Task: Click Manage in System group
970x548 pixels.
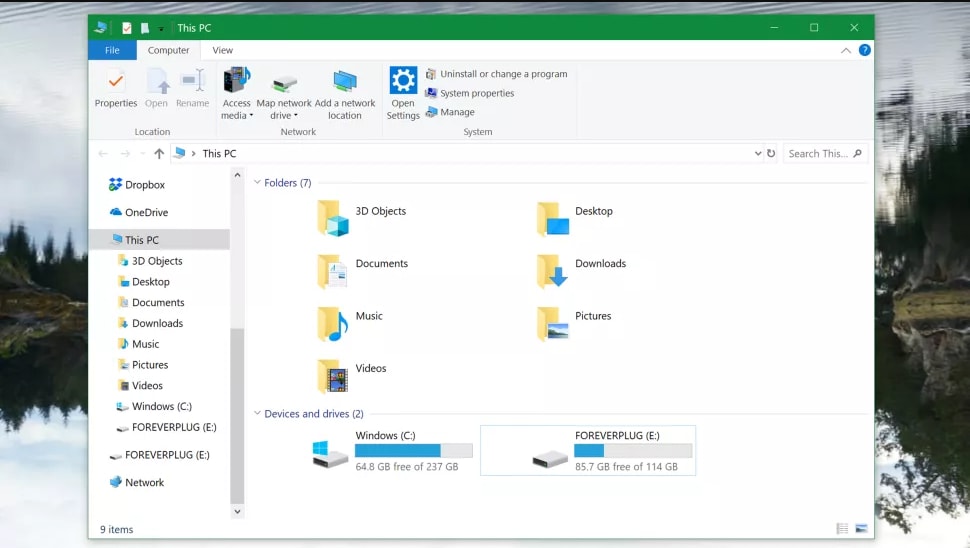Action: coord(450,112)
